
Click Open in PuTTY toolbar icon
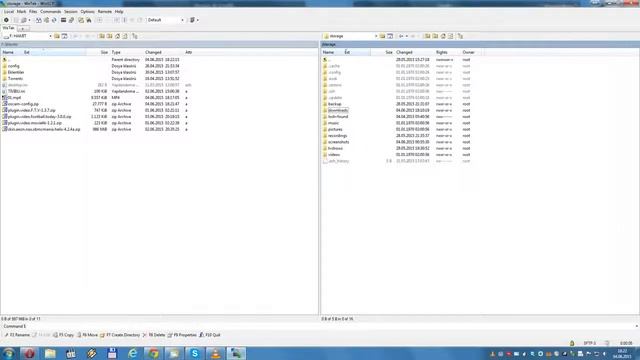[71, 20]
